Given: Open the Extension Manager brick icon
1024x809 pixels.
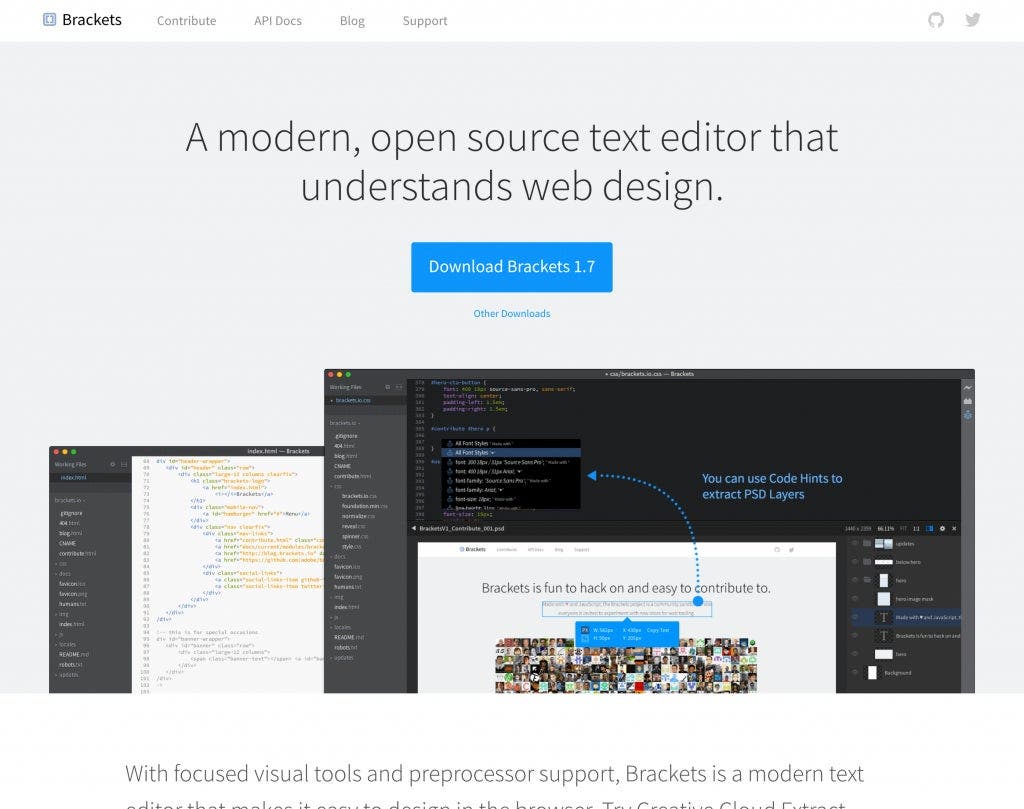Looking at the screenshot, I should click(967, 401).
